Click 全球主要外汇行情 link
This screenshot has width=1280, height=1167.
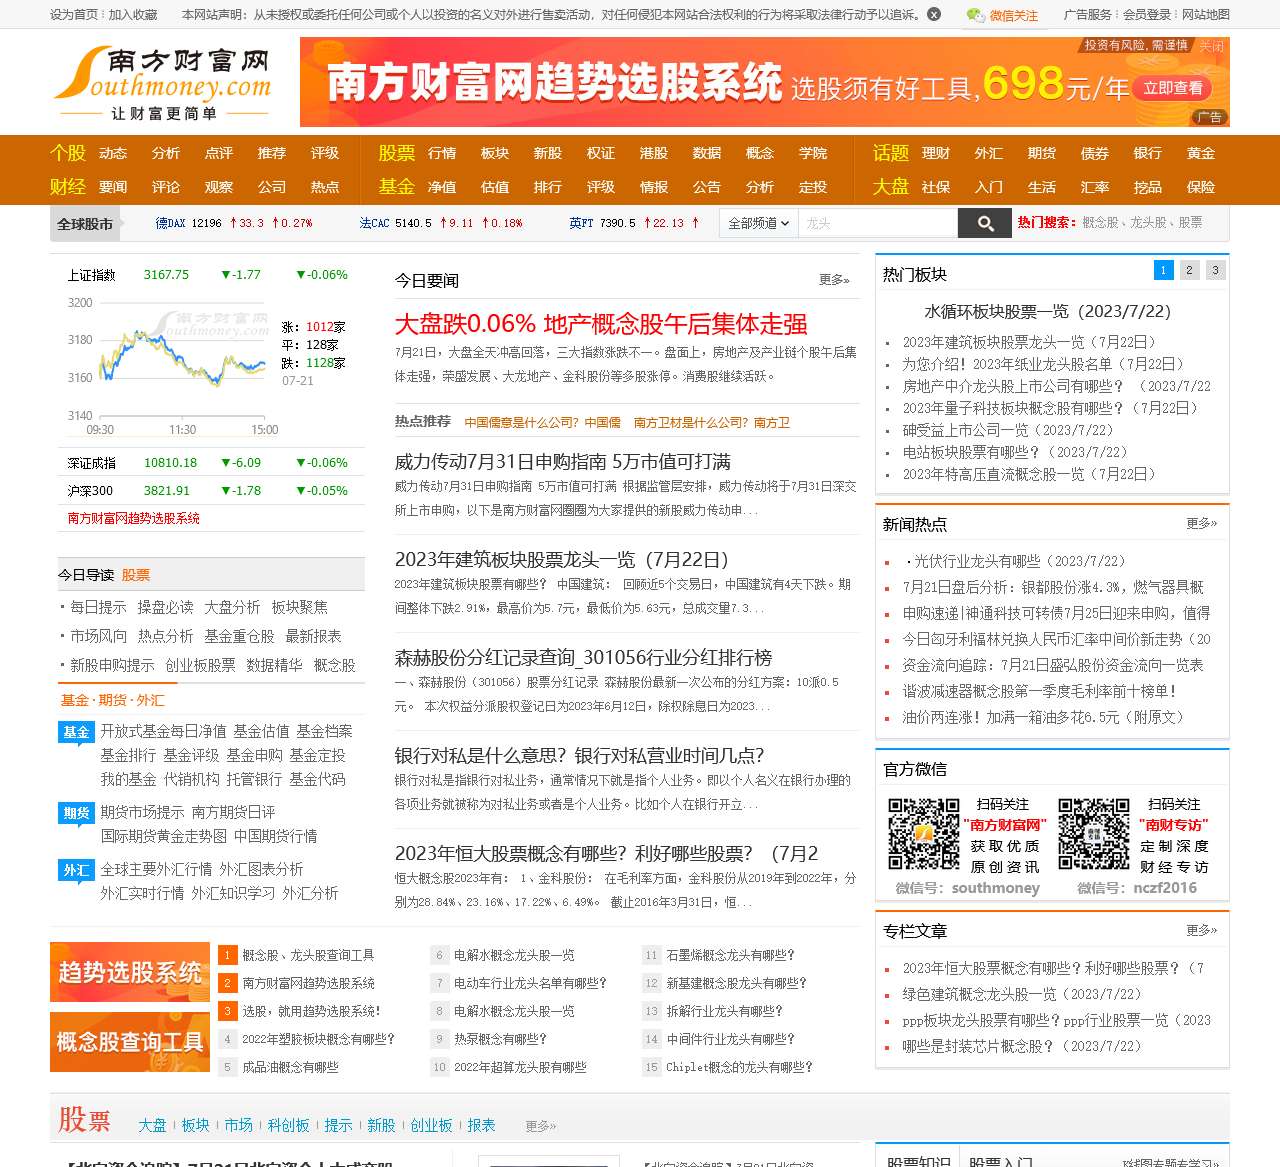(156, 869)
